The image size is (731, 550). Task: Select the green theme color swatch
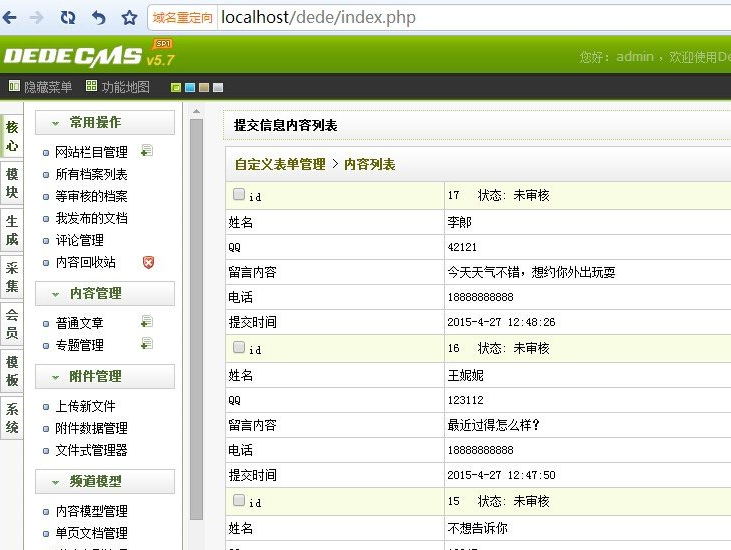point(176,88)
